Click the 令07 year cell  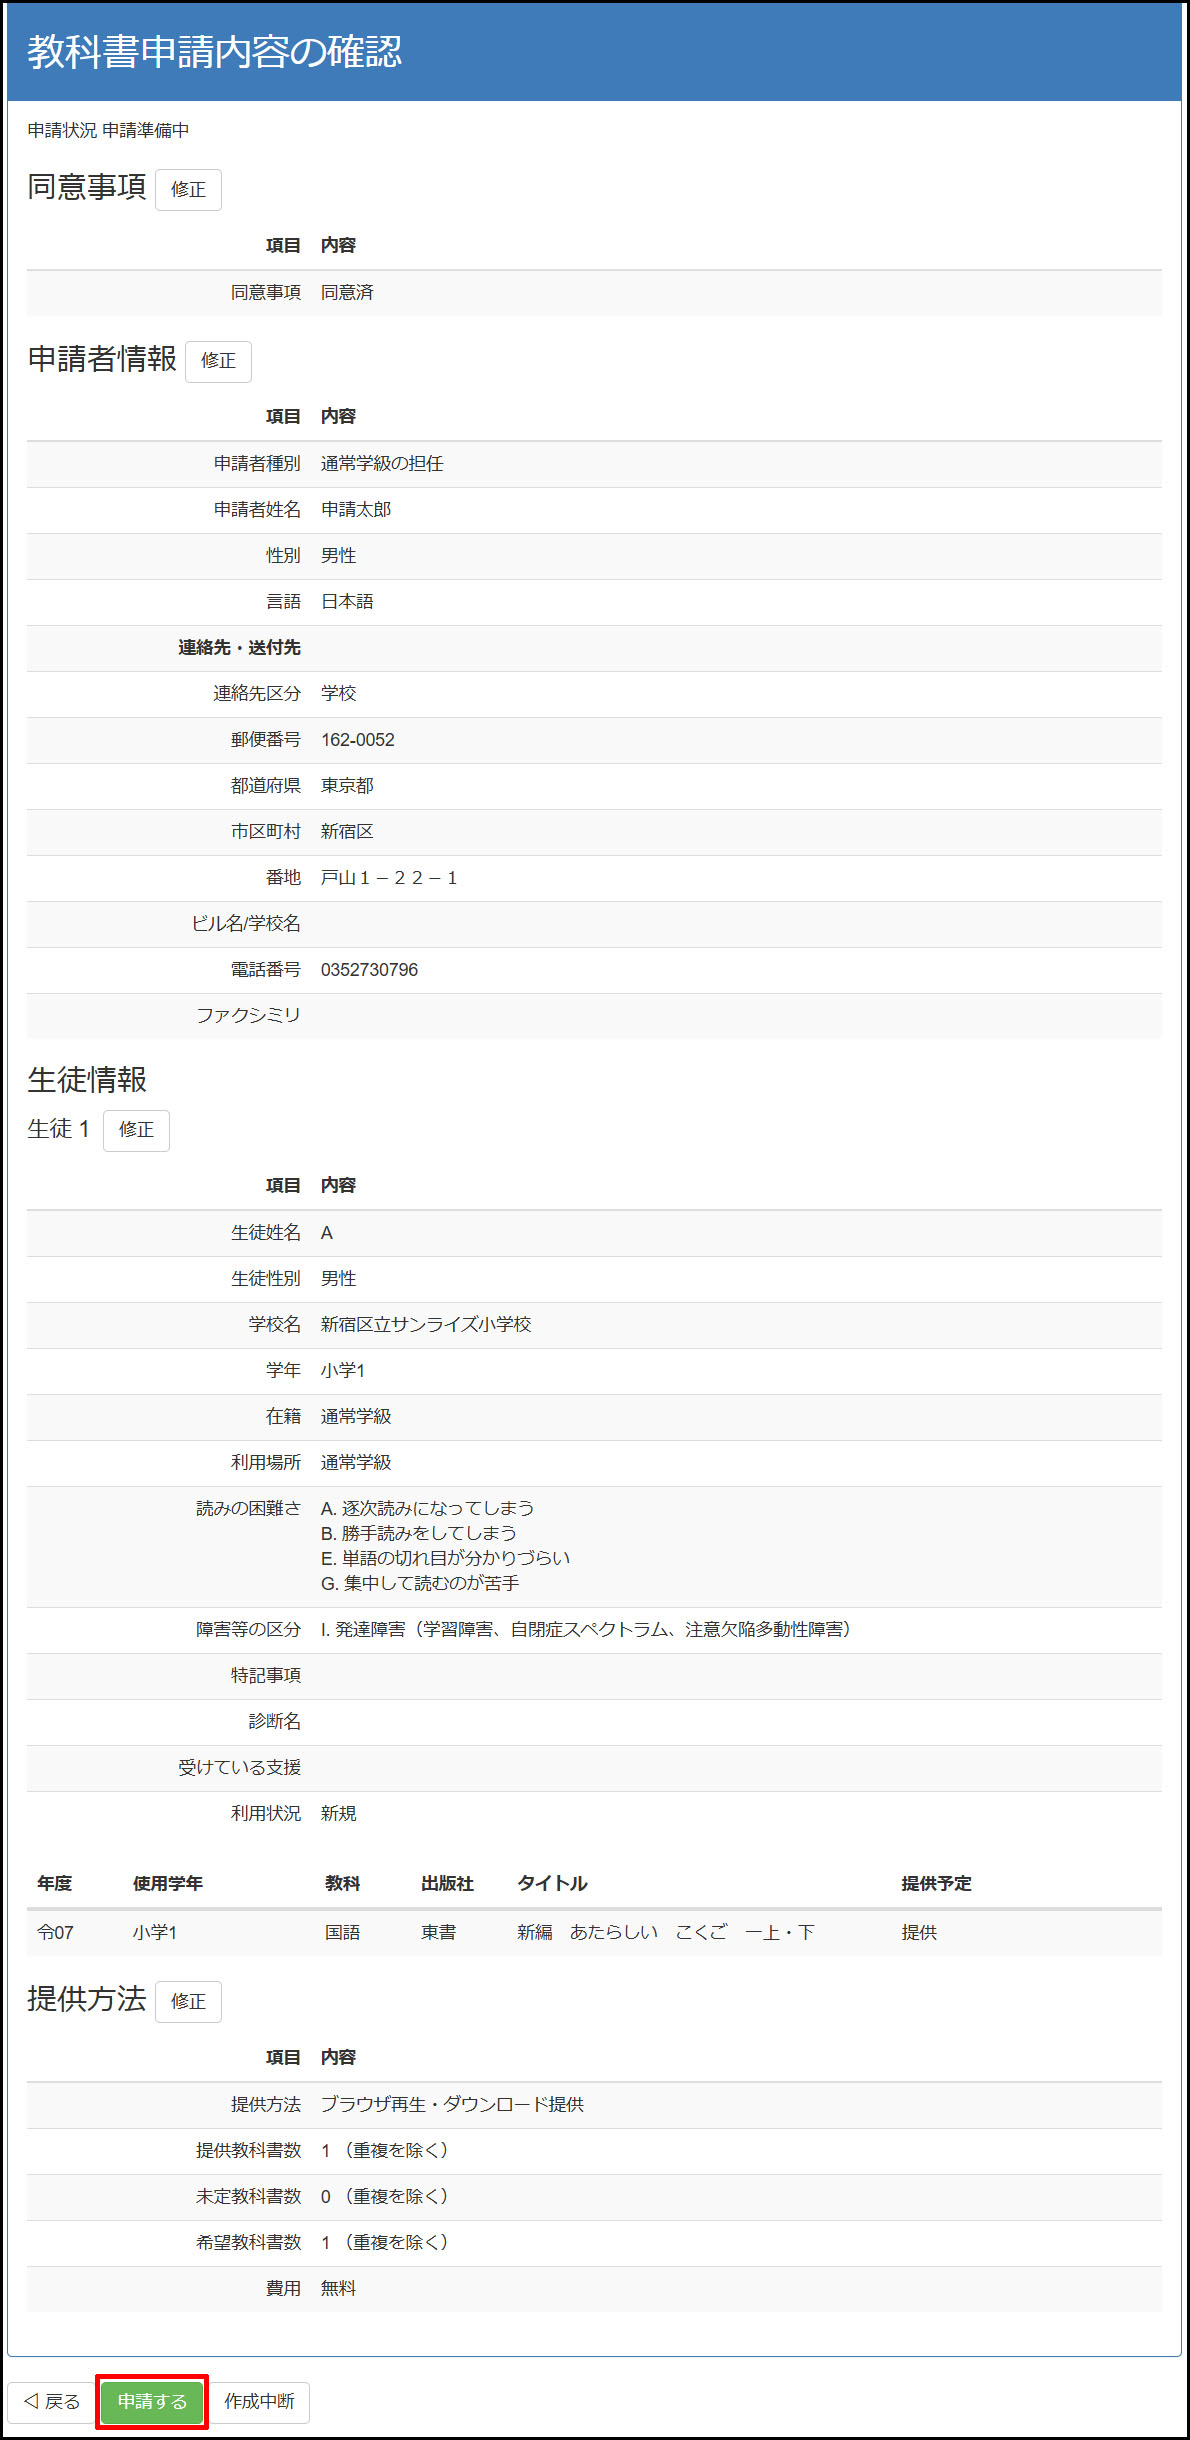click(55, 1932)
